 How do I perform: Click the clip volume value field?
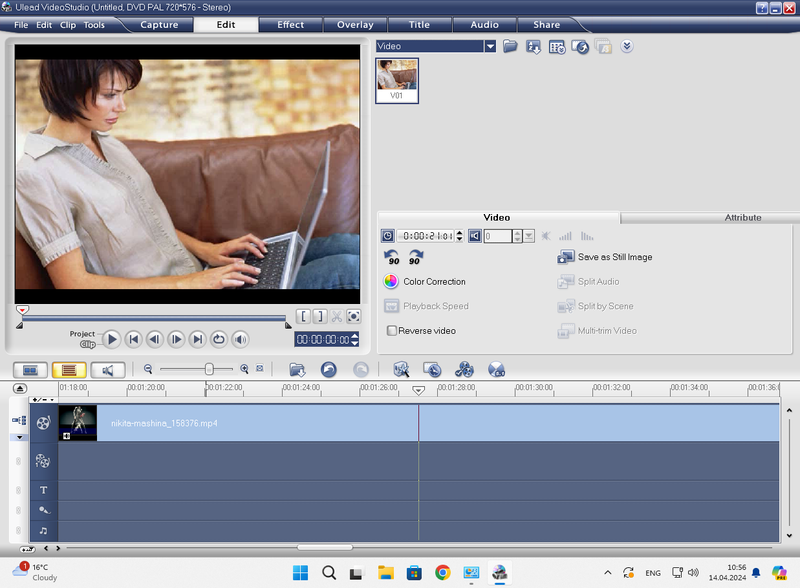(498, 236)
